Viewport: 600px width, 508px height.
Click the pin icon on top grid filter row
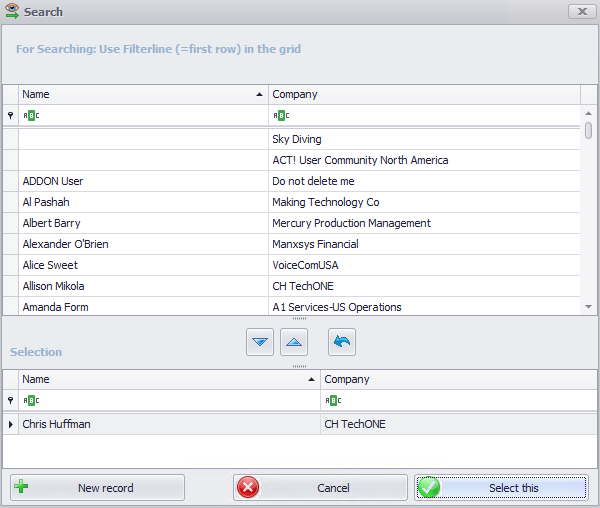point(10,115)
